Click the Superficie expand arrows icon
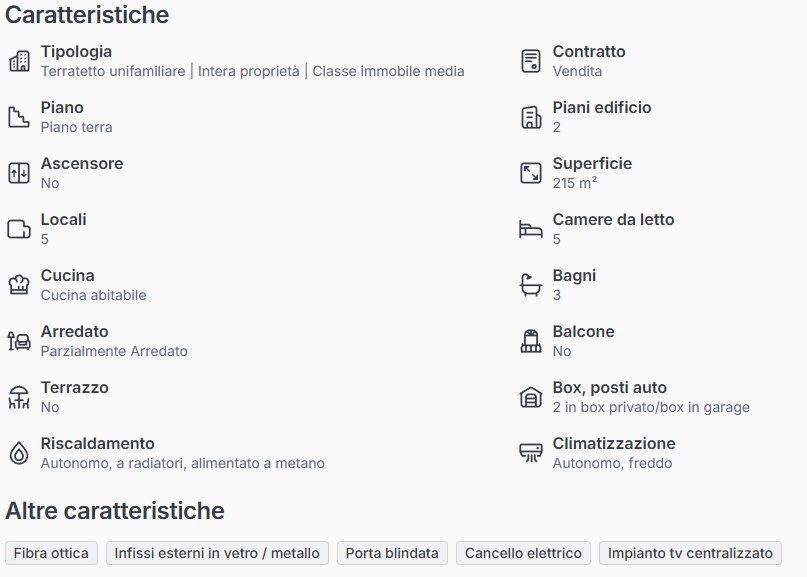The width and height of the screenshot is (807, 577). (531, 173)
